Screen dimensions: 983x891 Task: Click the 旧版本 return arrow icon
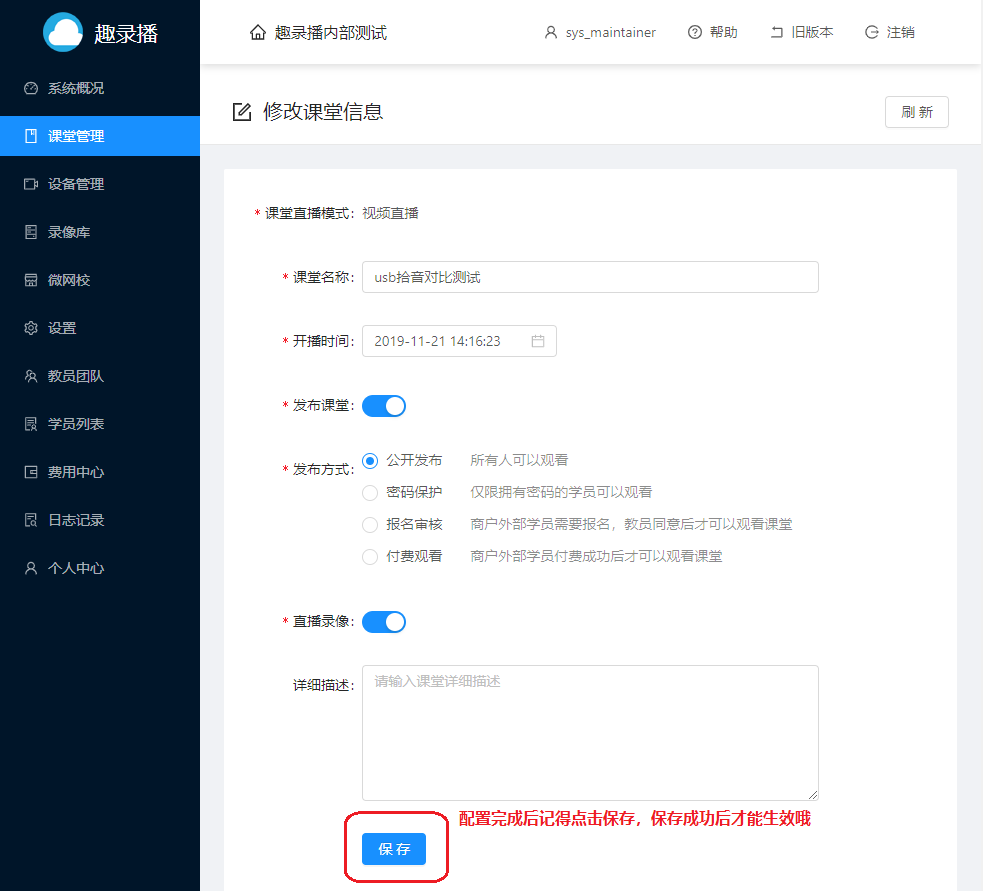coord(777,32)
